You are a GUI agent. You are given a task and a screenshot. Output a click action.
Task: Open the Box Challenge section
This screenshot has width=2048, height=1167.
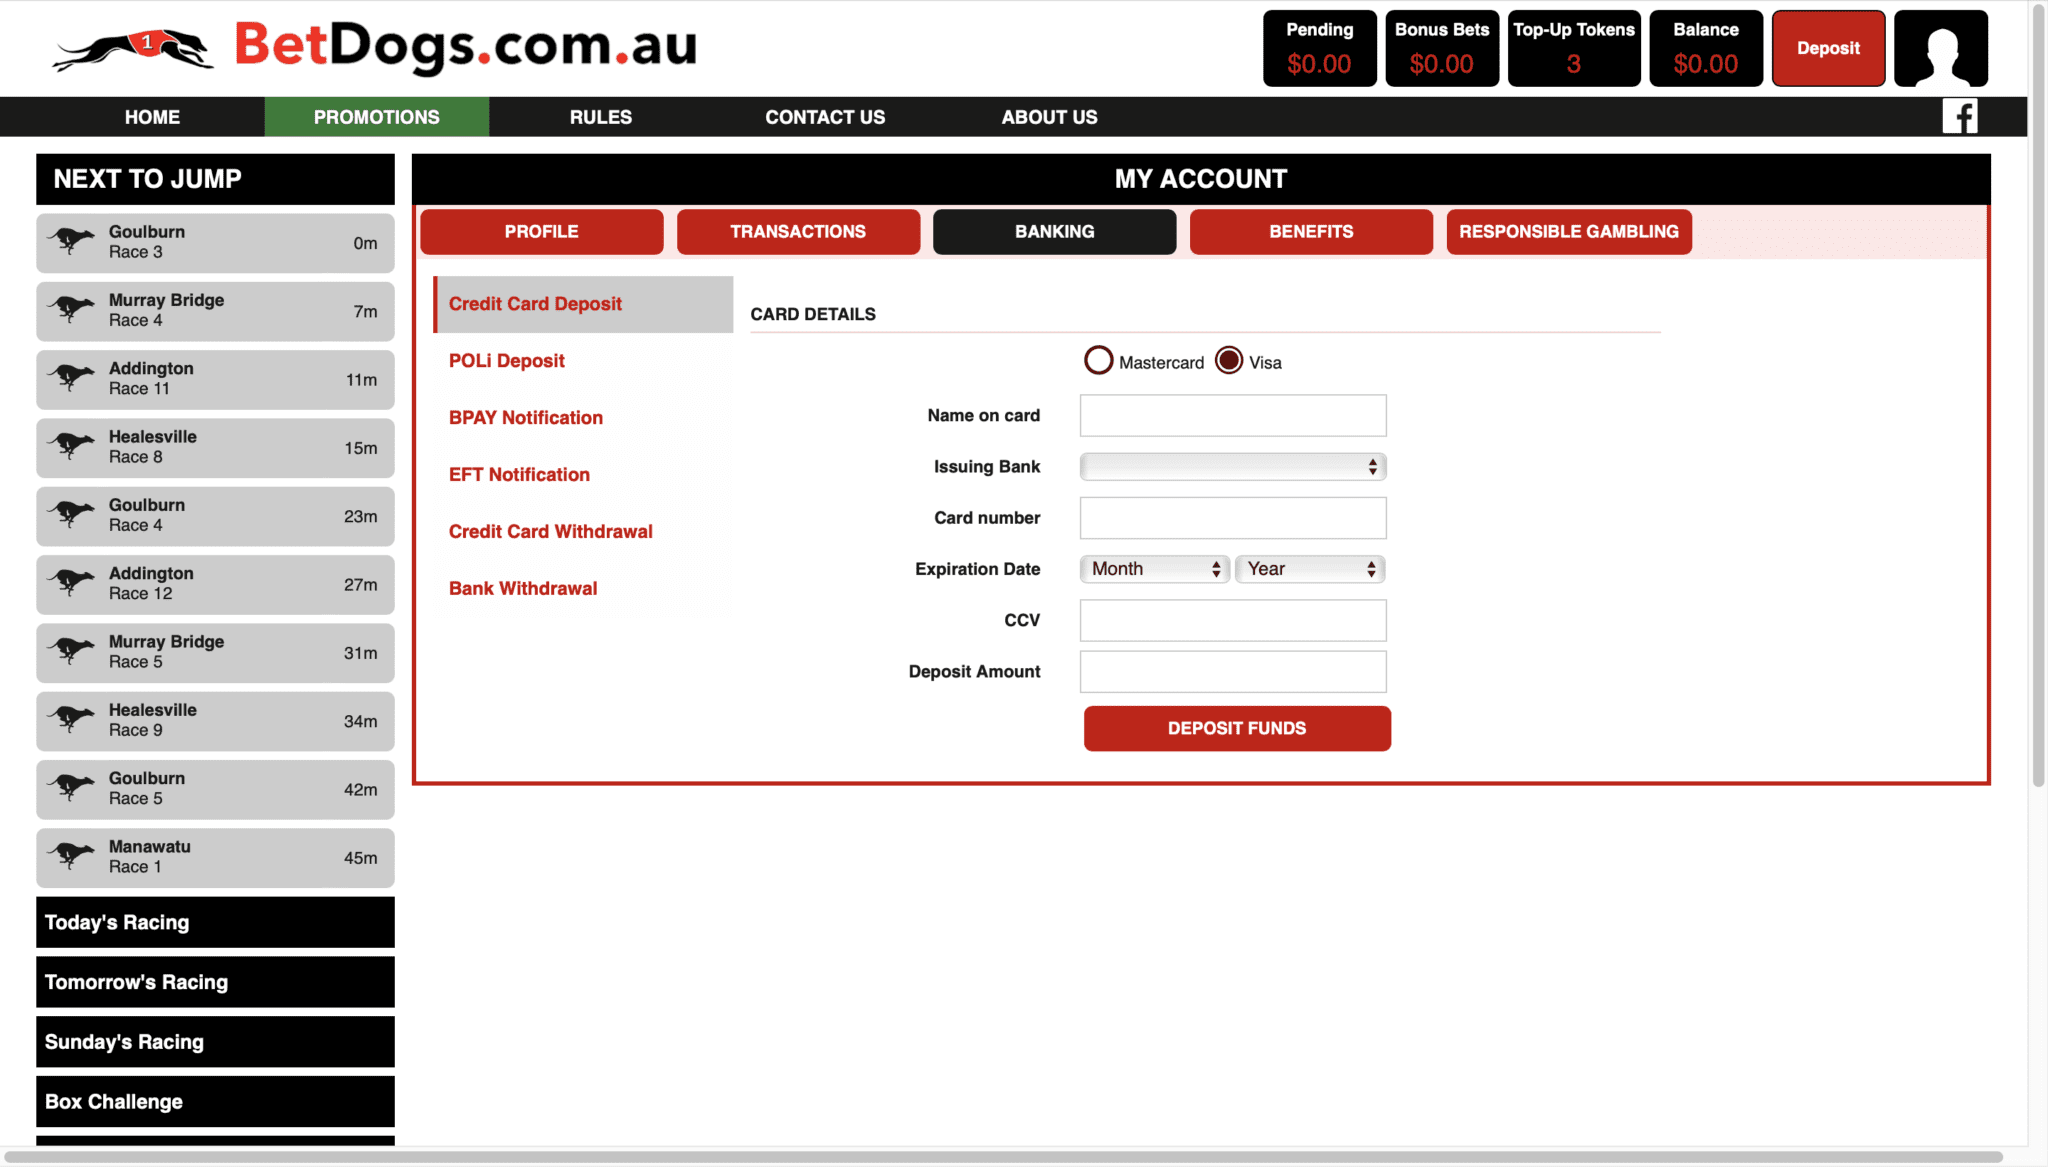[x=215, y=1101]
